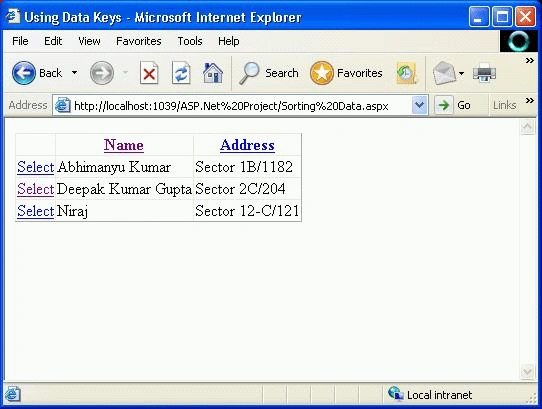Maximize the Internet Explorer window
The image size is (542, 409).
tap(502, 16)
